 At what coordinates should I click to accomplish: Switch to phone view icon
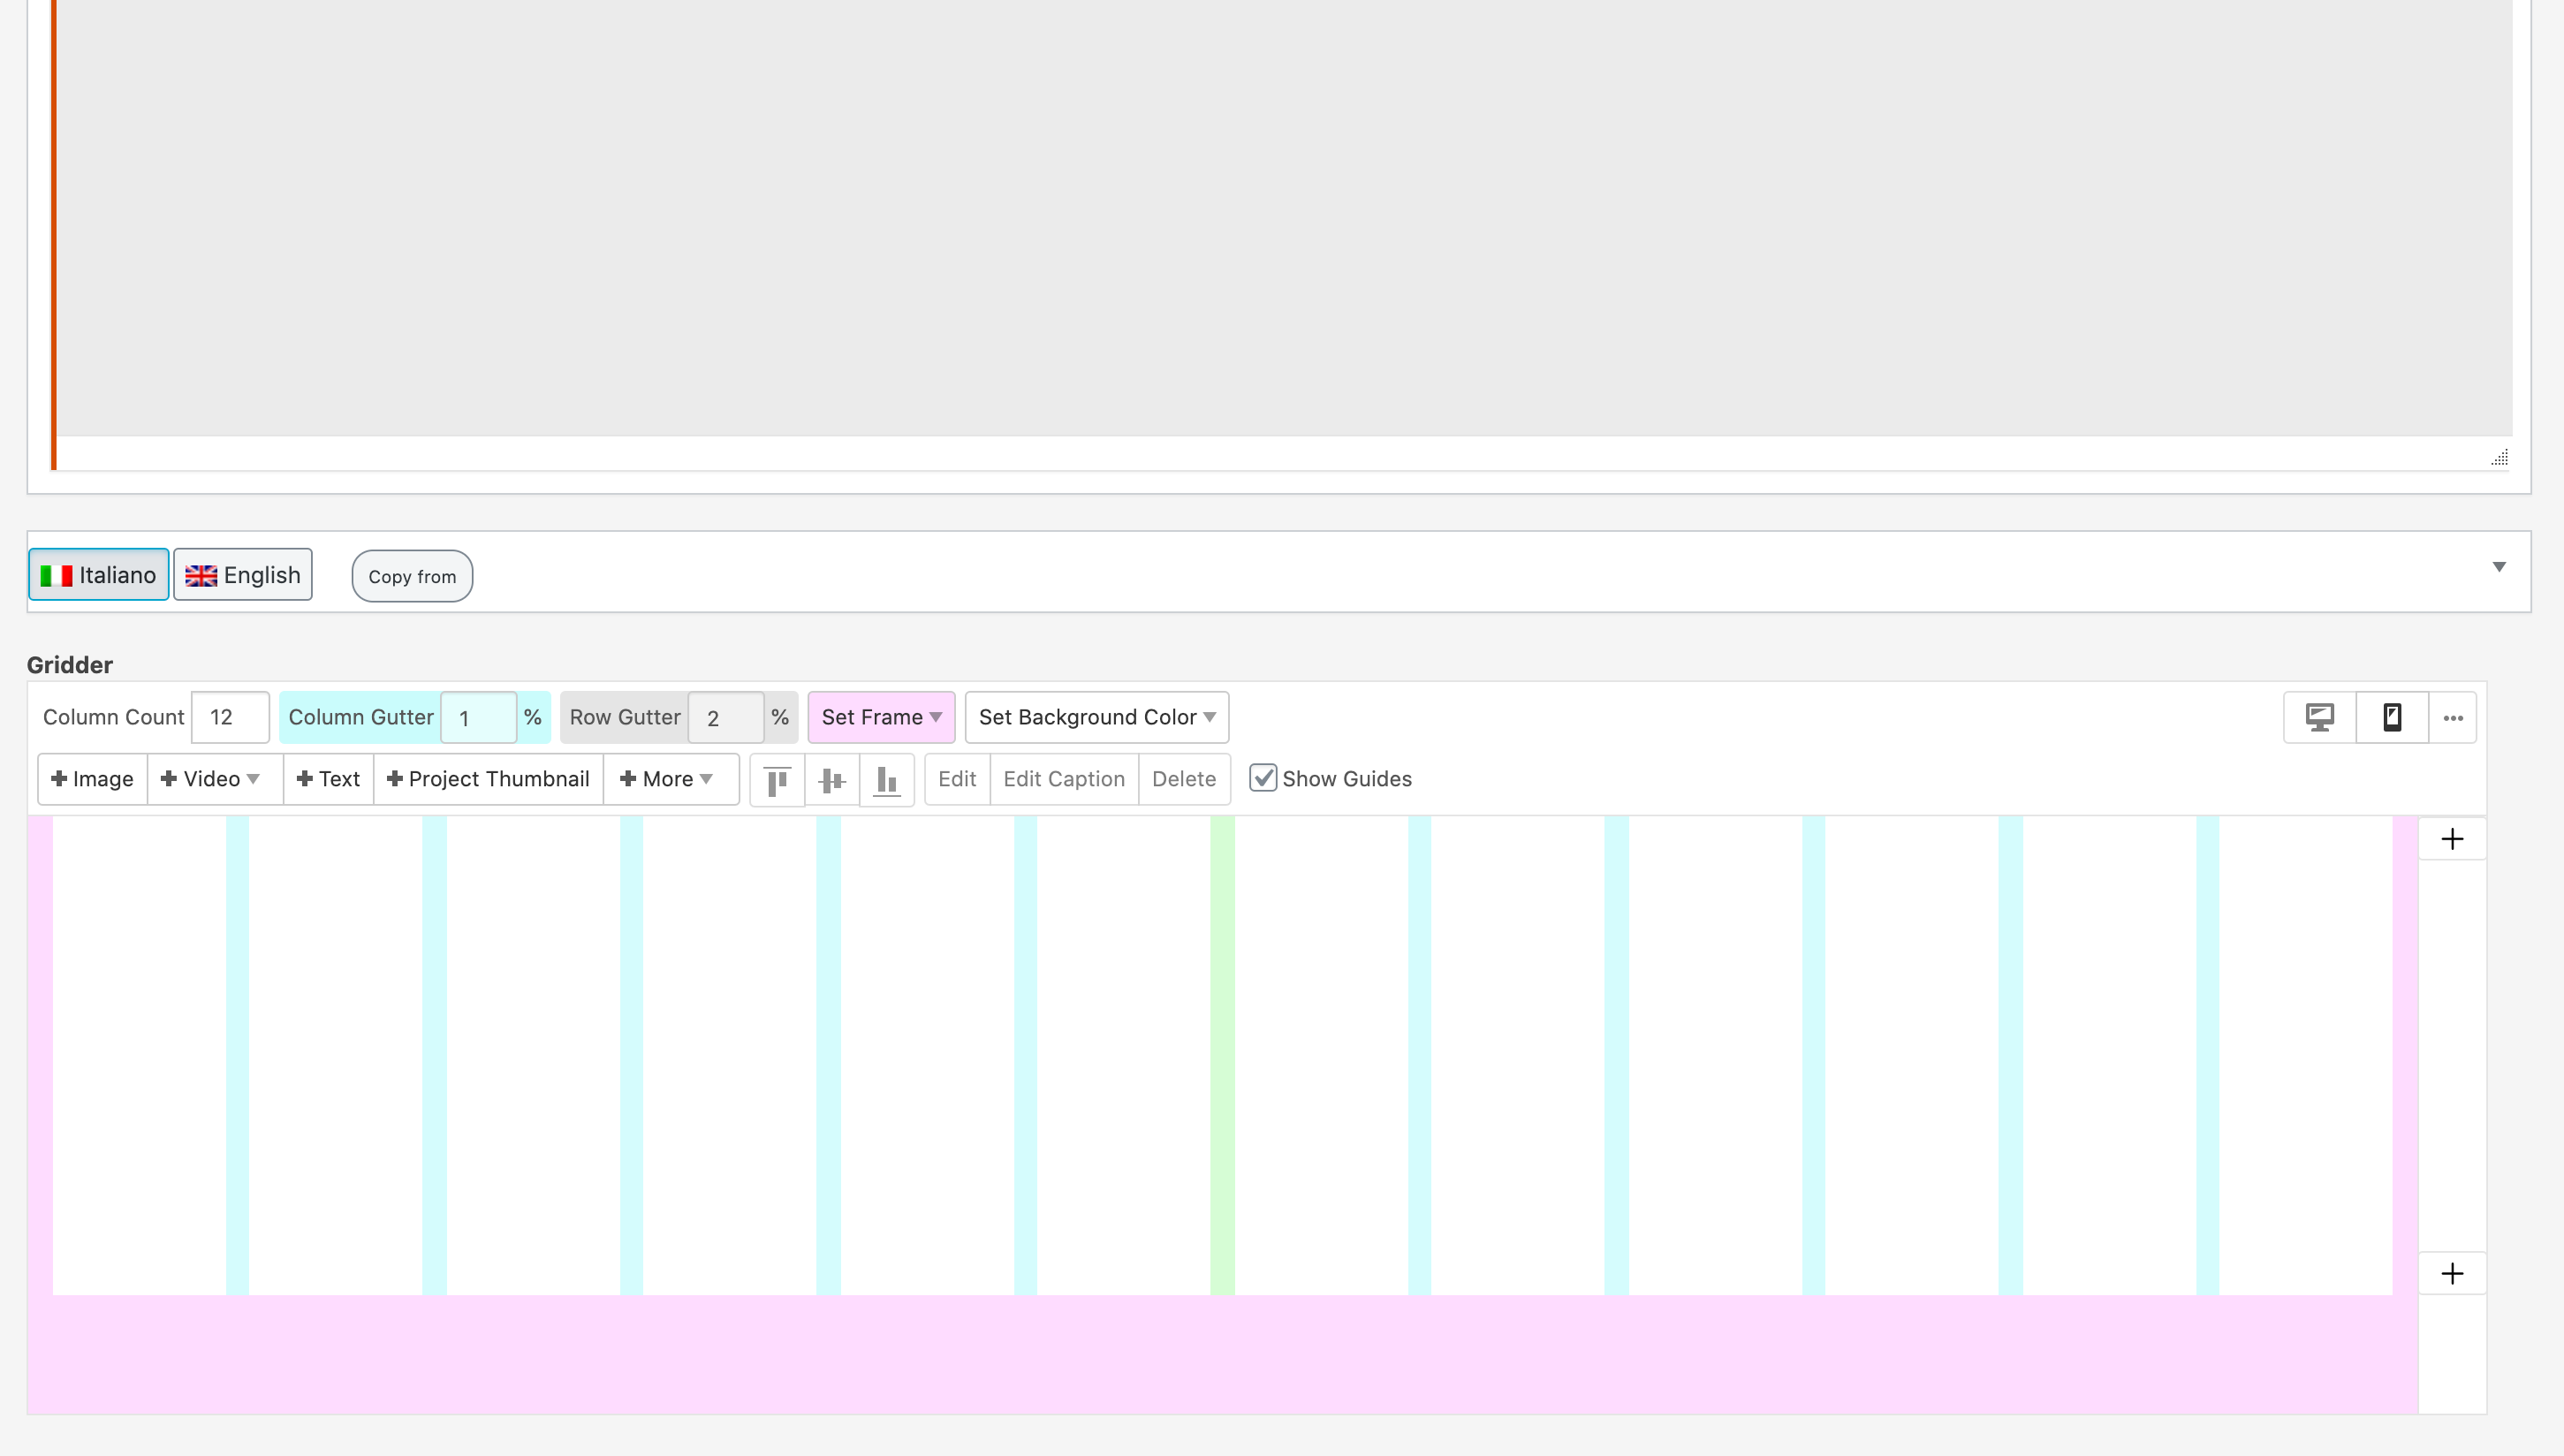click(2391, 717)
